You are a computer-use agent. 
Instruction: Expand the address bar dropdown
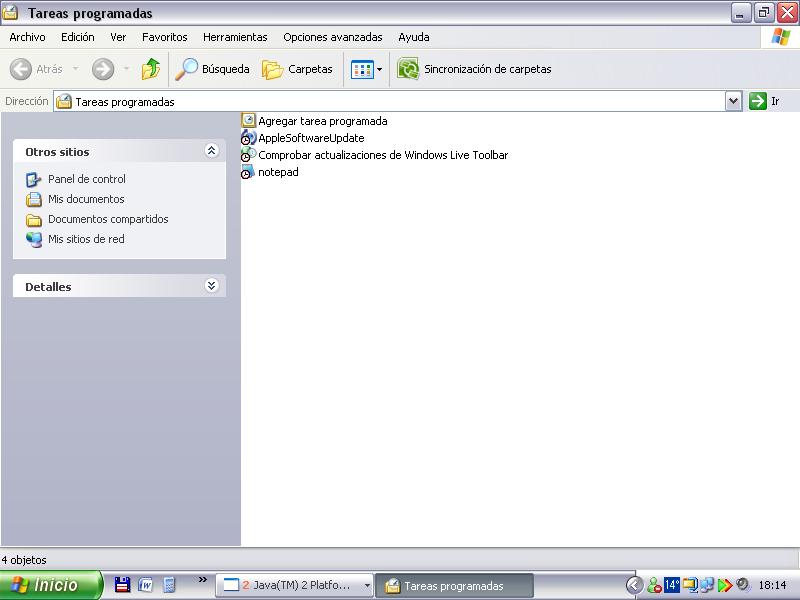tap(733, 101)
